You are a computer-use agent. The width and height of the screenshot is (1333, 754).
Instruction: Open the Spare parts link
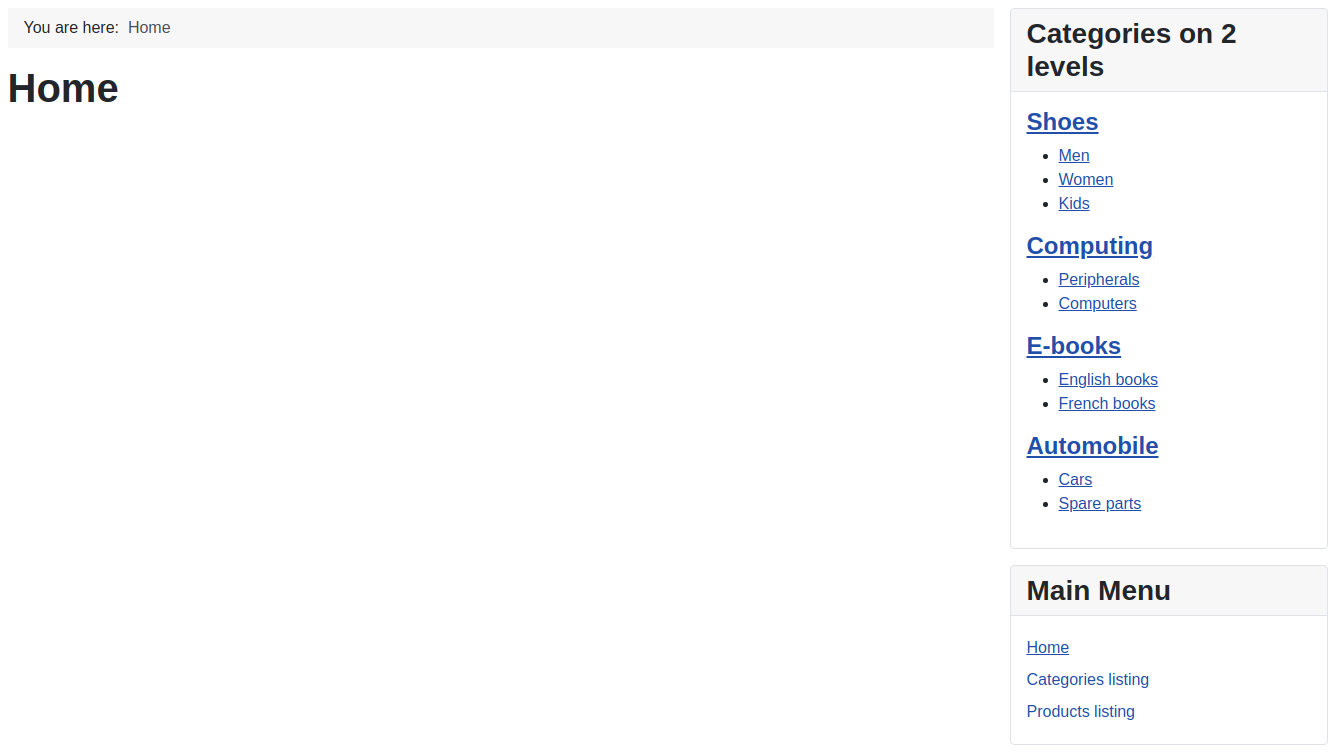click(x=1099, y=503)
